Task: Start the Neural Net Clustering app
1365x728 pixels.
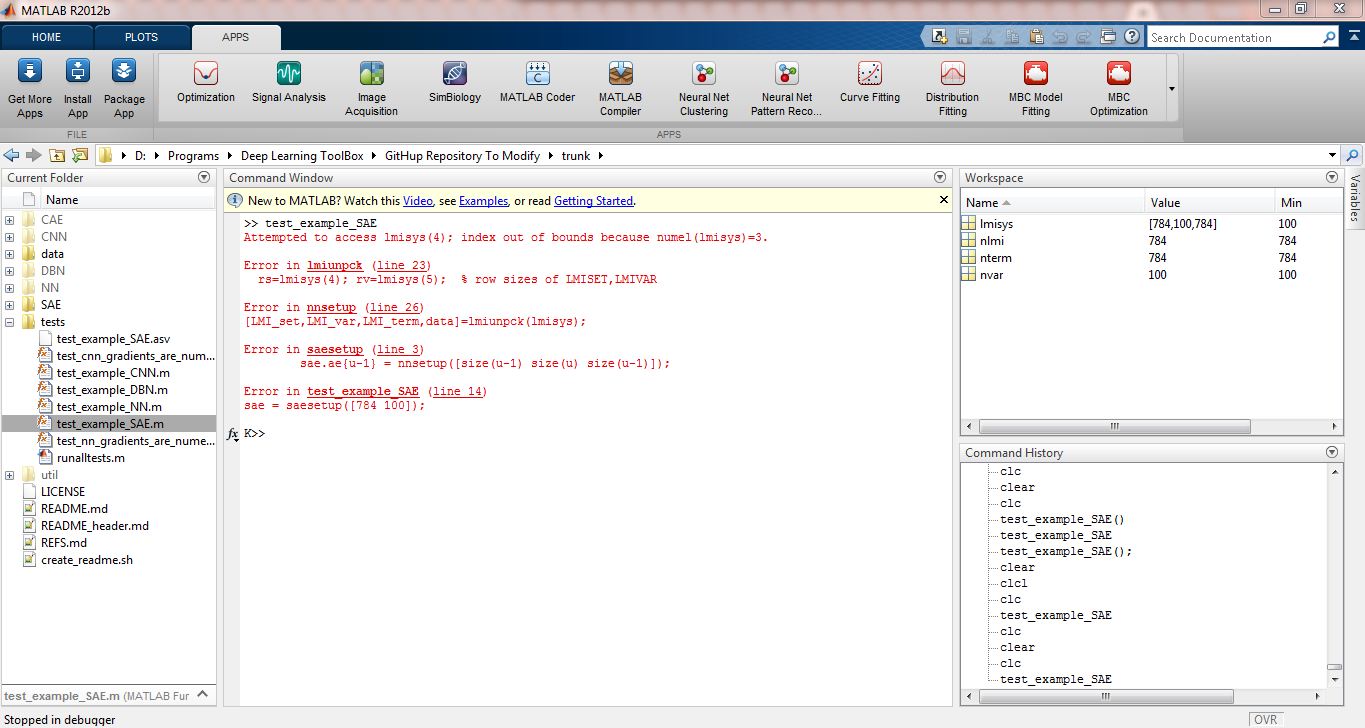Action: point(704,88)
